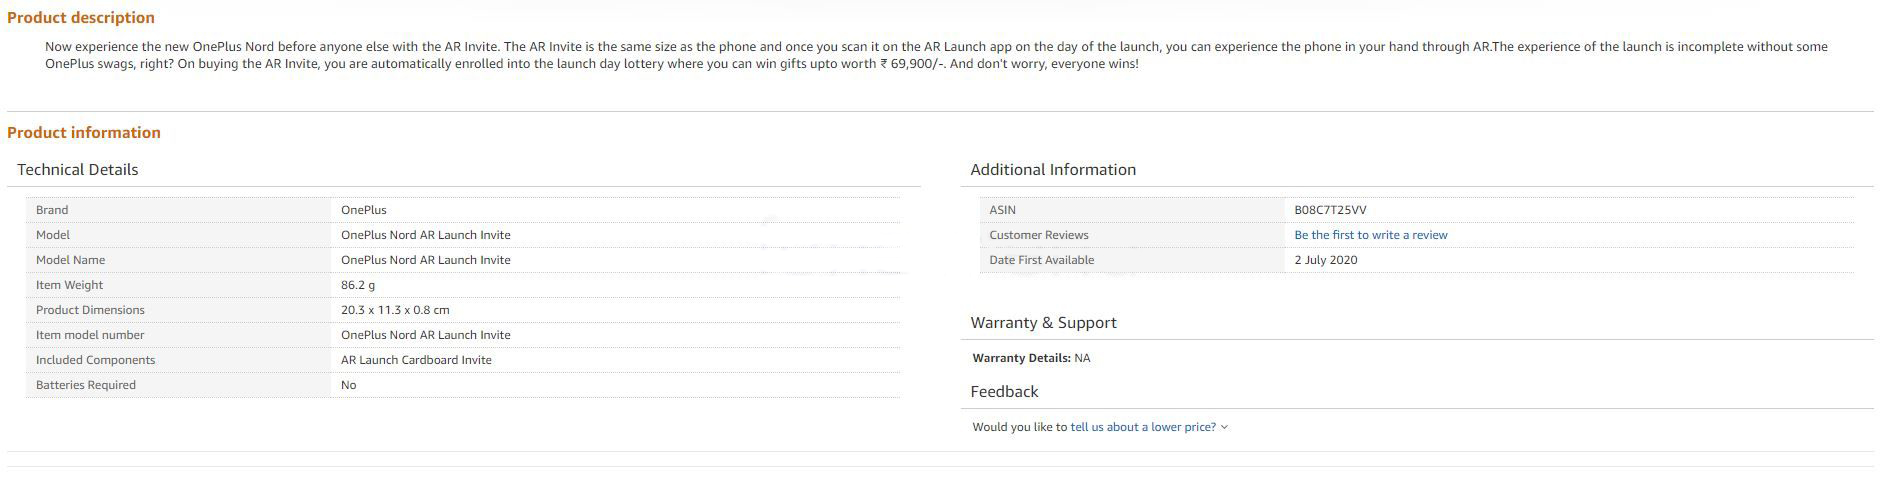Viewport: 1883px width, 485px height.
Task: Select the 'Product information' heading
Action: pyautogui.click(x=84, y=132)
